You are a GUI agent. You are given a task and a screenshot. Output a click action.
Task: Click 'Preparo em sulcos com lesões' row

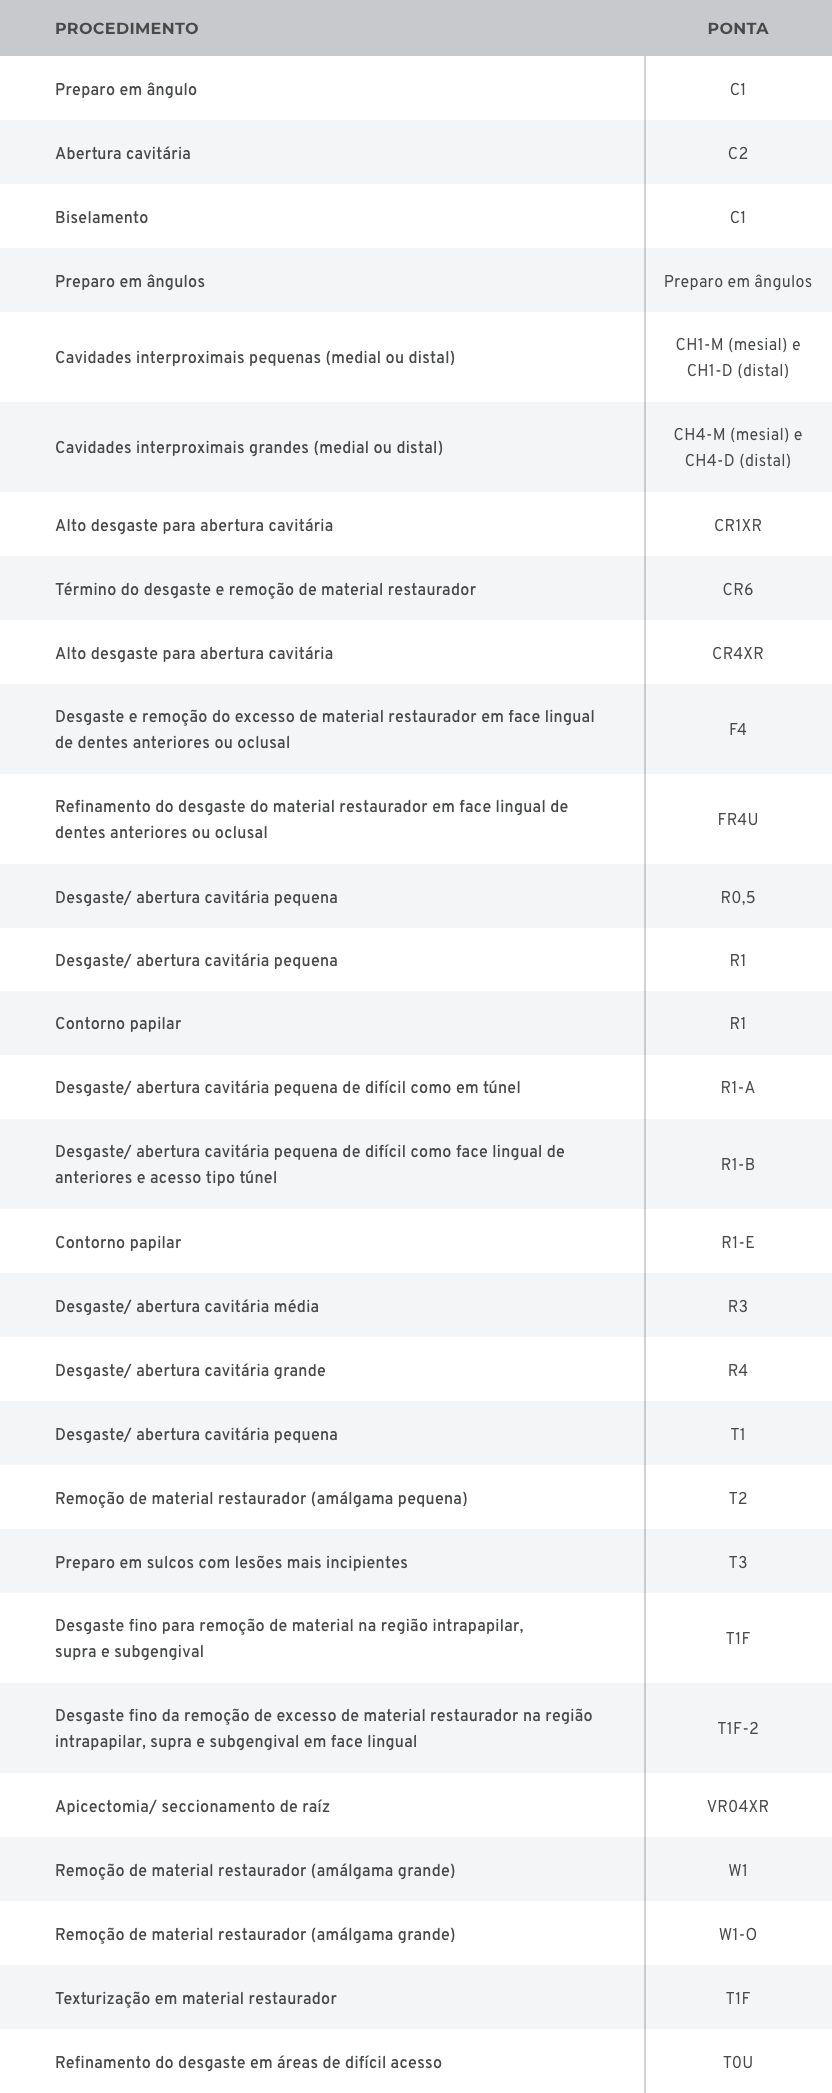(x=231, y=1562)
